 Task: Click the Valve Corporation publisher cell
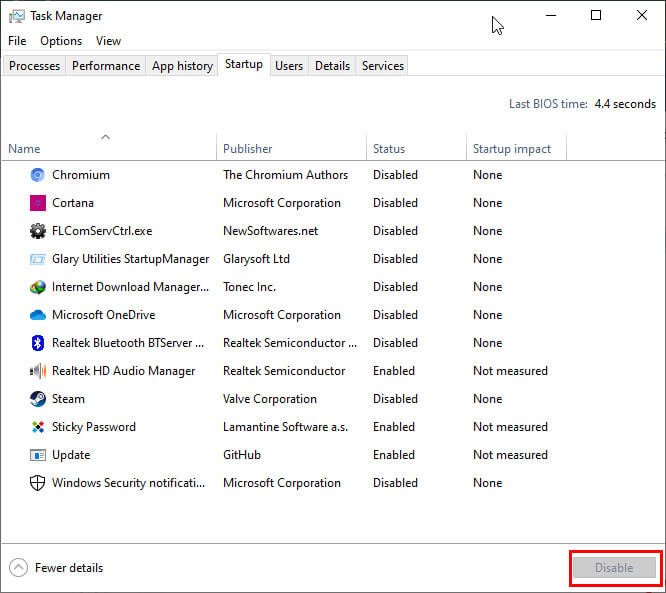[270, 399]
